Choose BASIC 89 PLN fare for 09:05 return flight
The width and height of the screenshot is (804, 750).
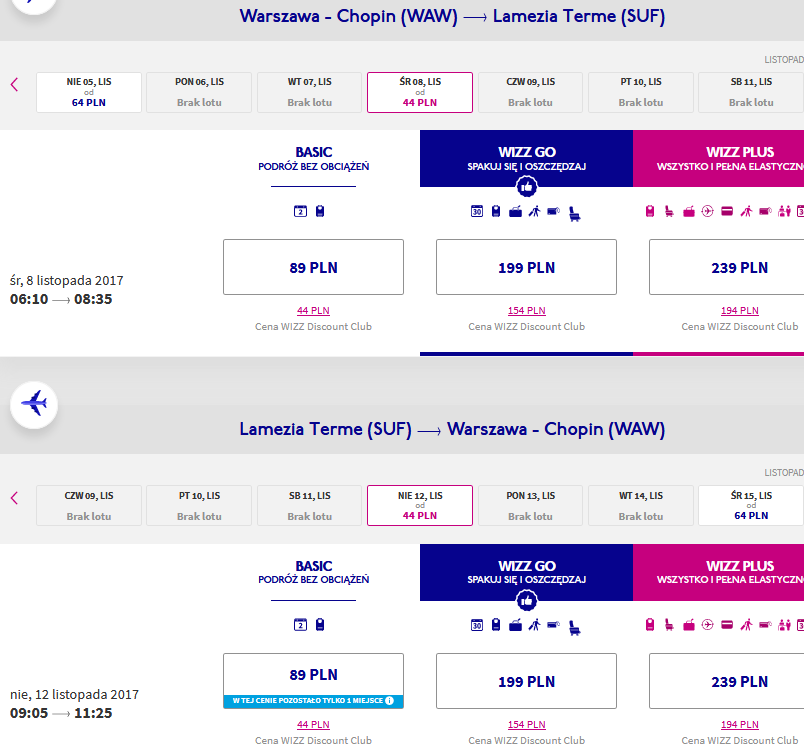[313, 681]
